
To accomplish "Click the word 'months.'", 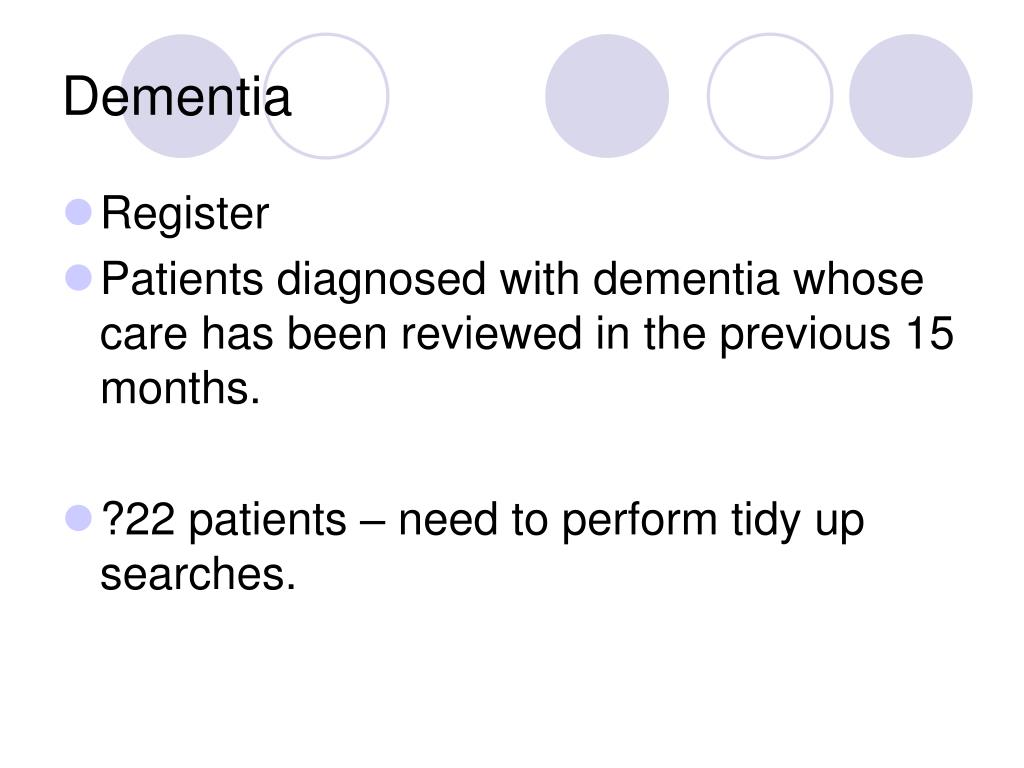I will pyautogui.click(x=180, y=389).
